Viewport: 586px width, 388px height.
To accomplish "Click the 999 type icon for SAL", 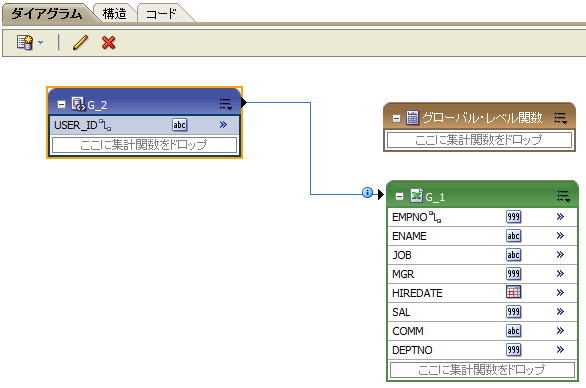I will click(x=513, y=312).
